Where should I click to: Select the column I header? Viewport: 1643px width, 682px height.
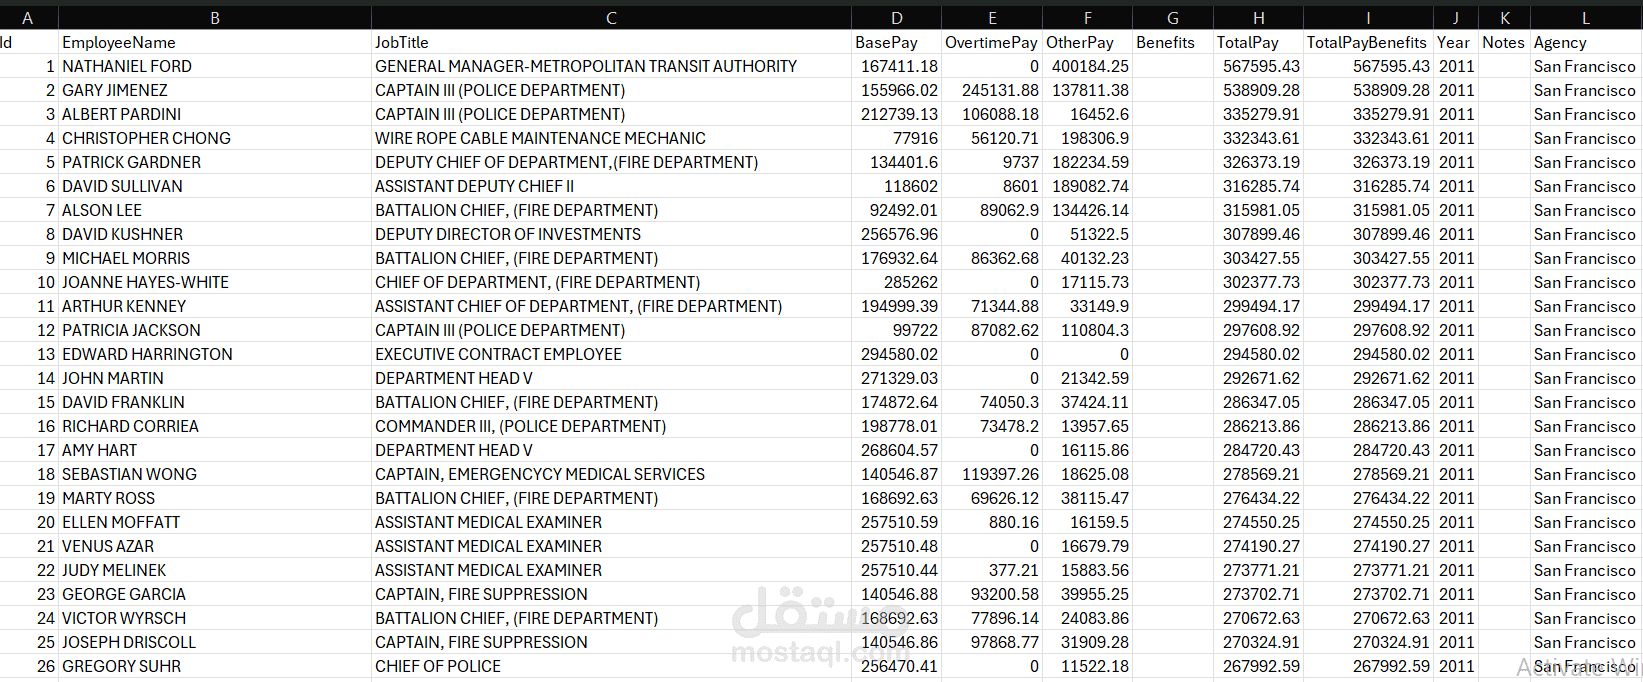tap(1368, 18)
